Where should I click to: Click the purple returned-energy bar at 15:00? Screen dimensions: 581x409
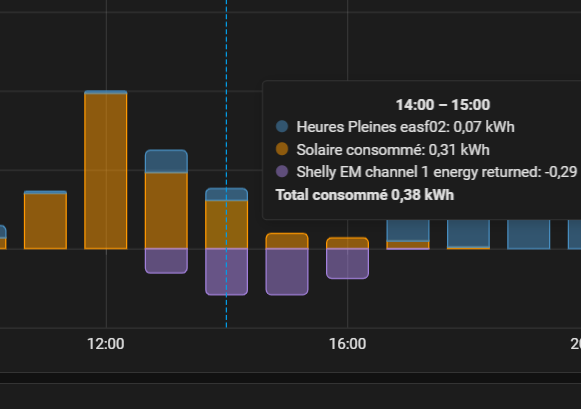click(287, 272)
